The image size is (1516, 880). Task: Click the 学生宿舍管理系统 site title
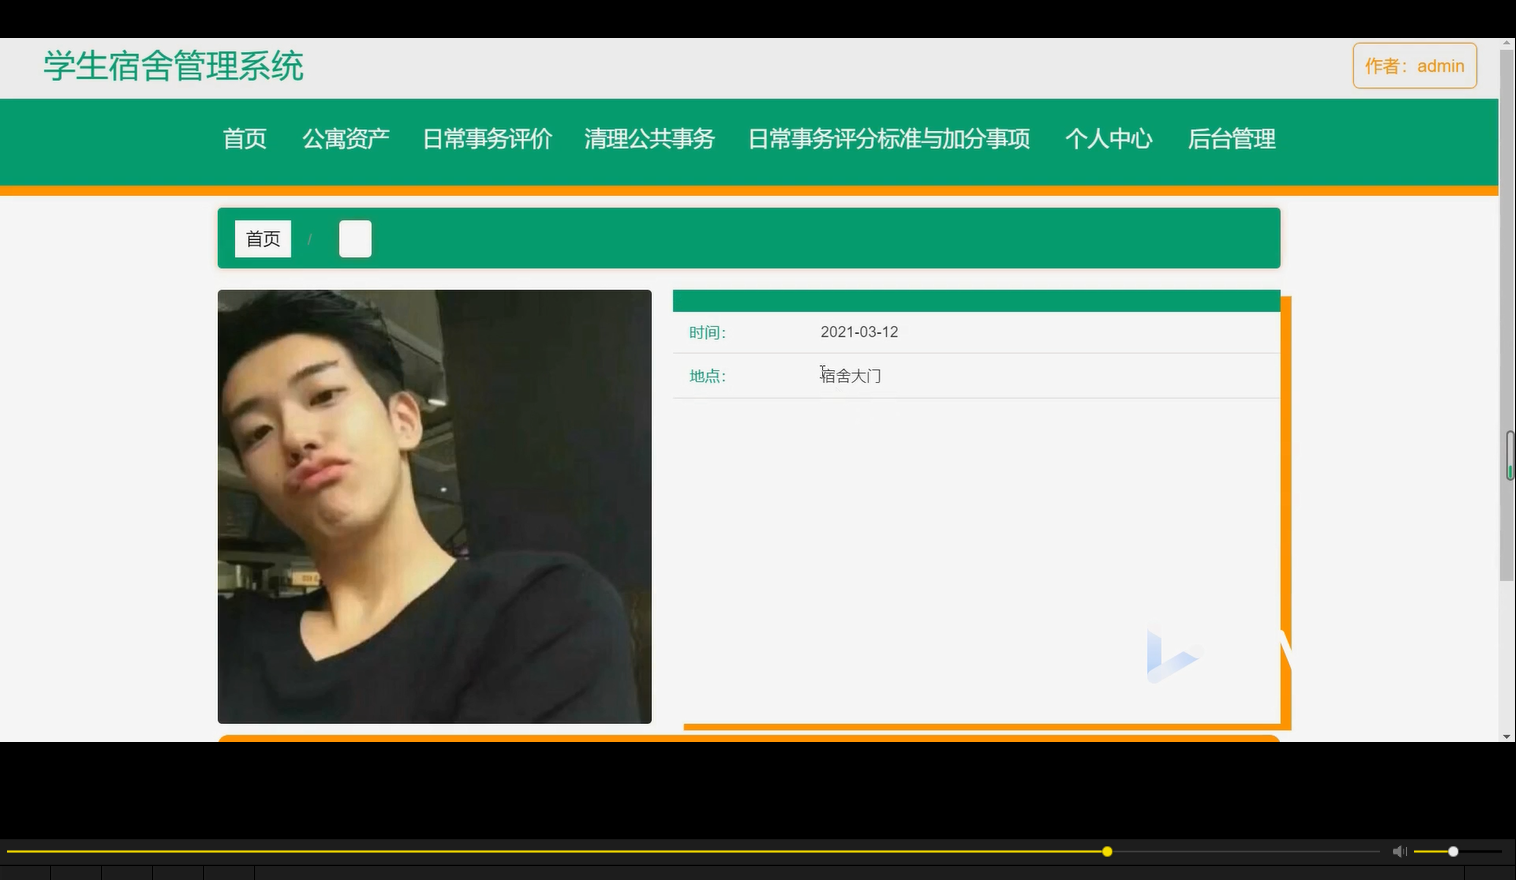pyautogui.click(x=171, y=66)
